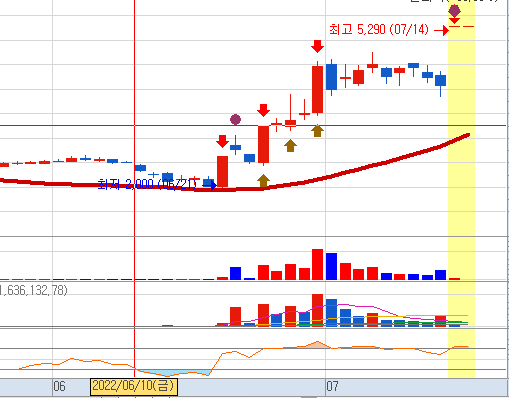Click the blue arrow after the 최저 label
Image resolution: width=509 pixels, height=398 pixels.
click(209, 185)
